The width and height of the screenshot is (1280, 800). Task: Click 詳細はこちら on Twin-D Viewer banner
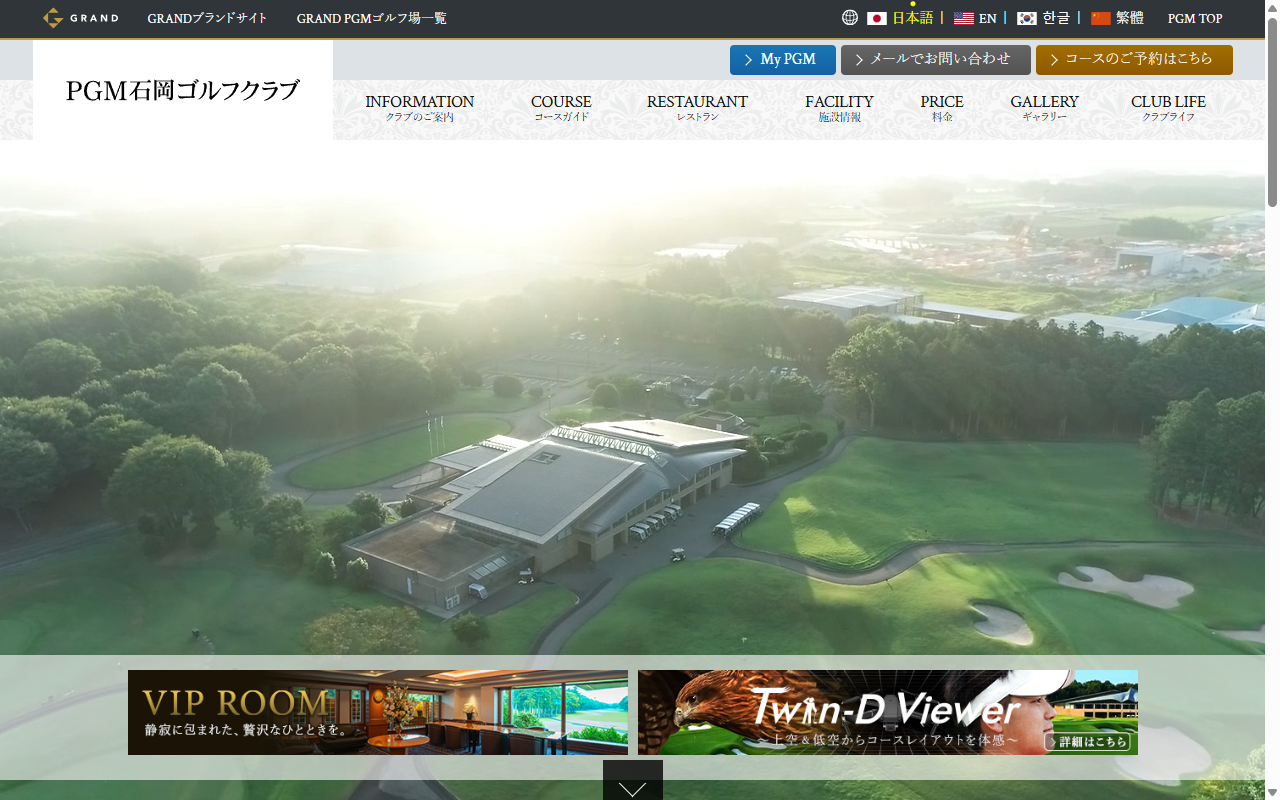[1088, 742]
